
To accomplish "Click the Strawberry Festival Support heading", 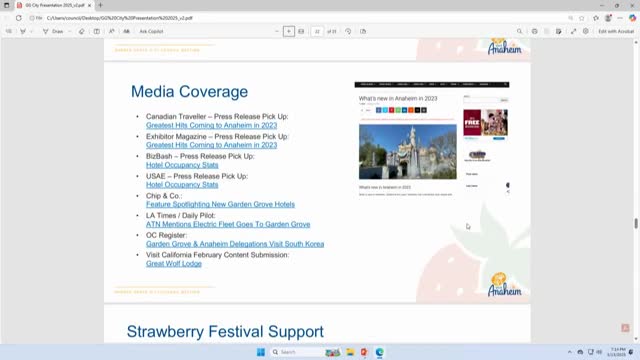I will pyautogui.click(x=225, y=331).
